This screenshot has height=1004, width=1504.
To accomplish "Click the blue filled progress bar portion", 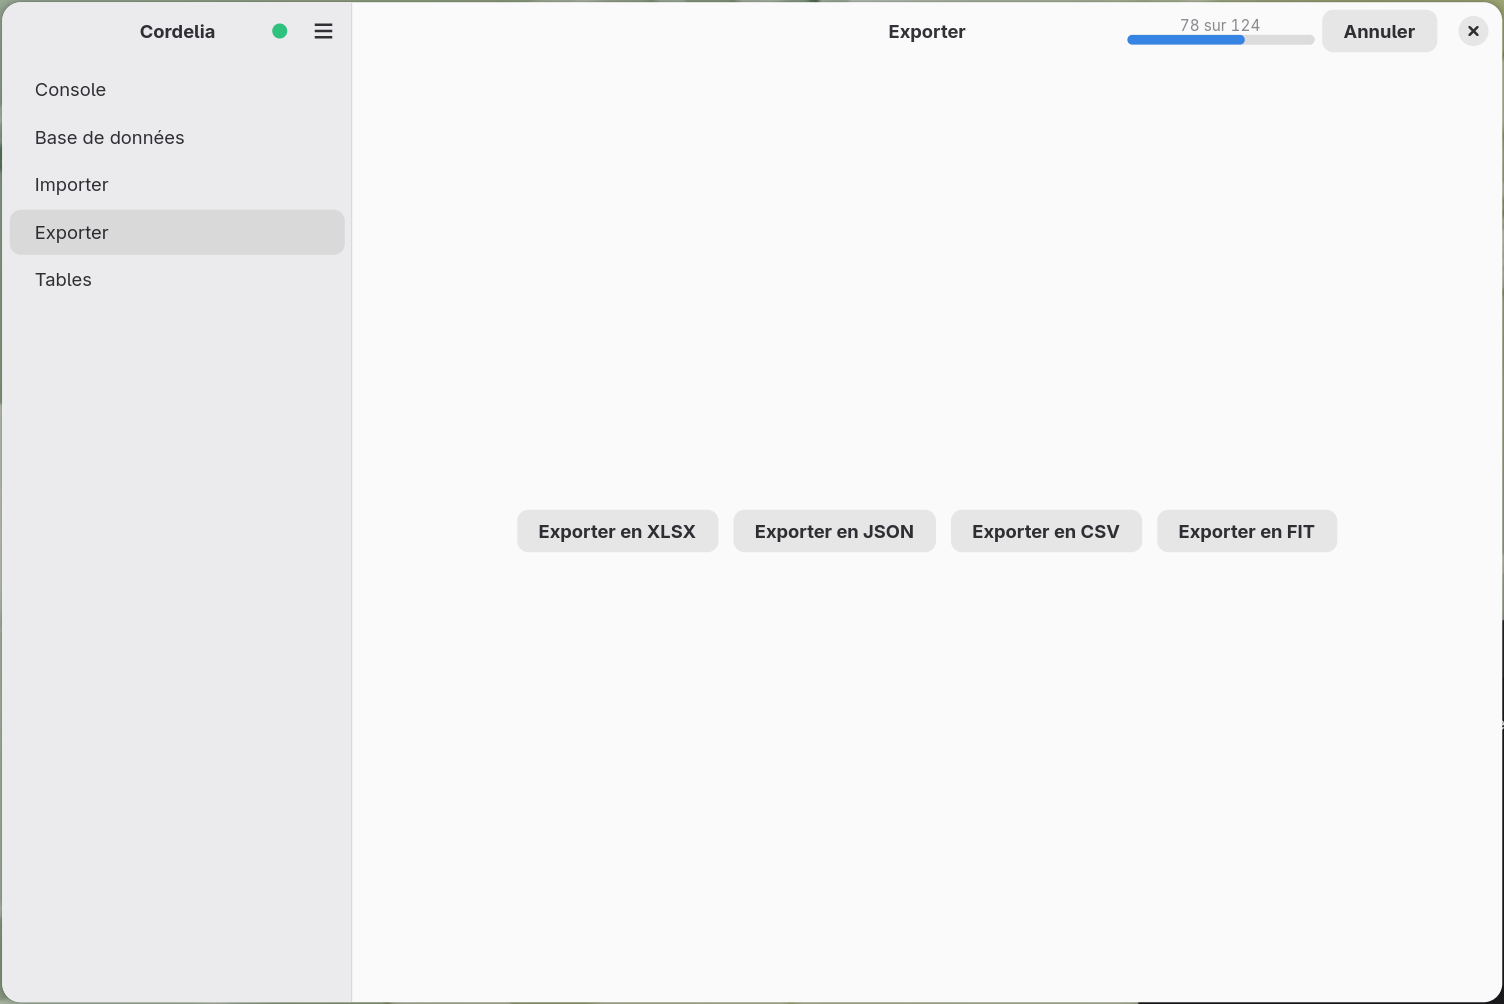I will coord(1186,40).
